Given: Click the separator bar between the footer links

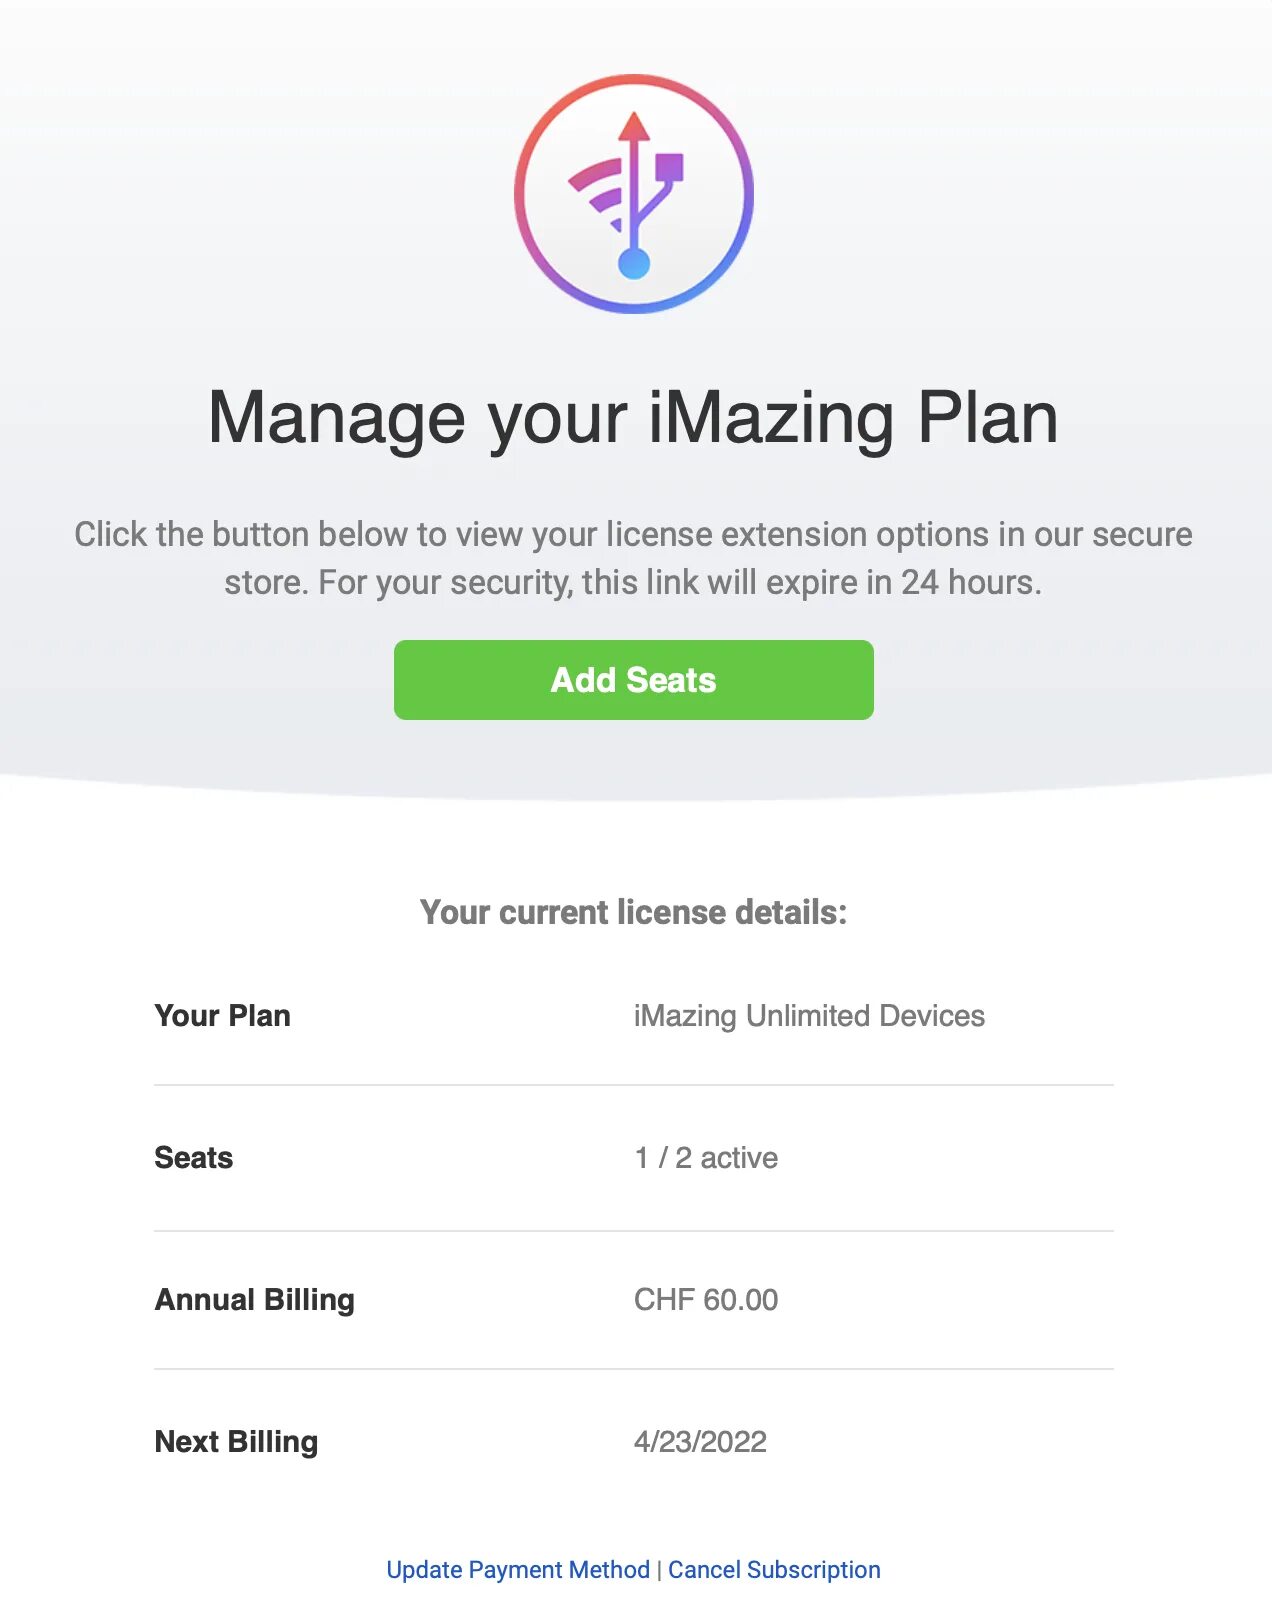Looking at the screenshot, I should click(659, 1570).
